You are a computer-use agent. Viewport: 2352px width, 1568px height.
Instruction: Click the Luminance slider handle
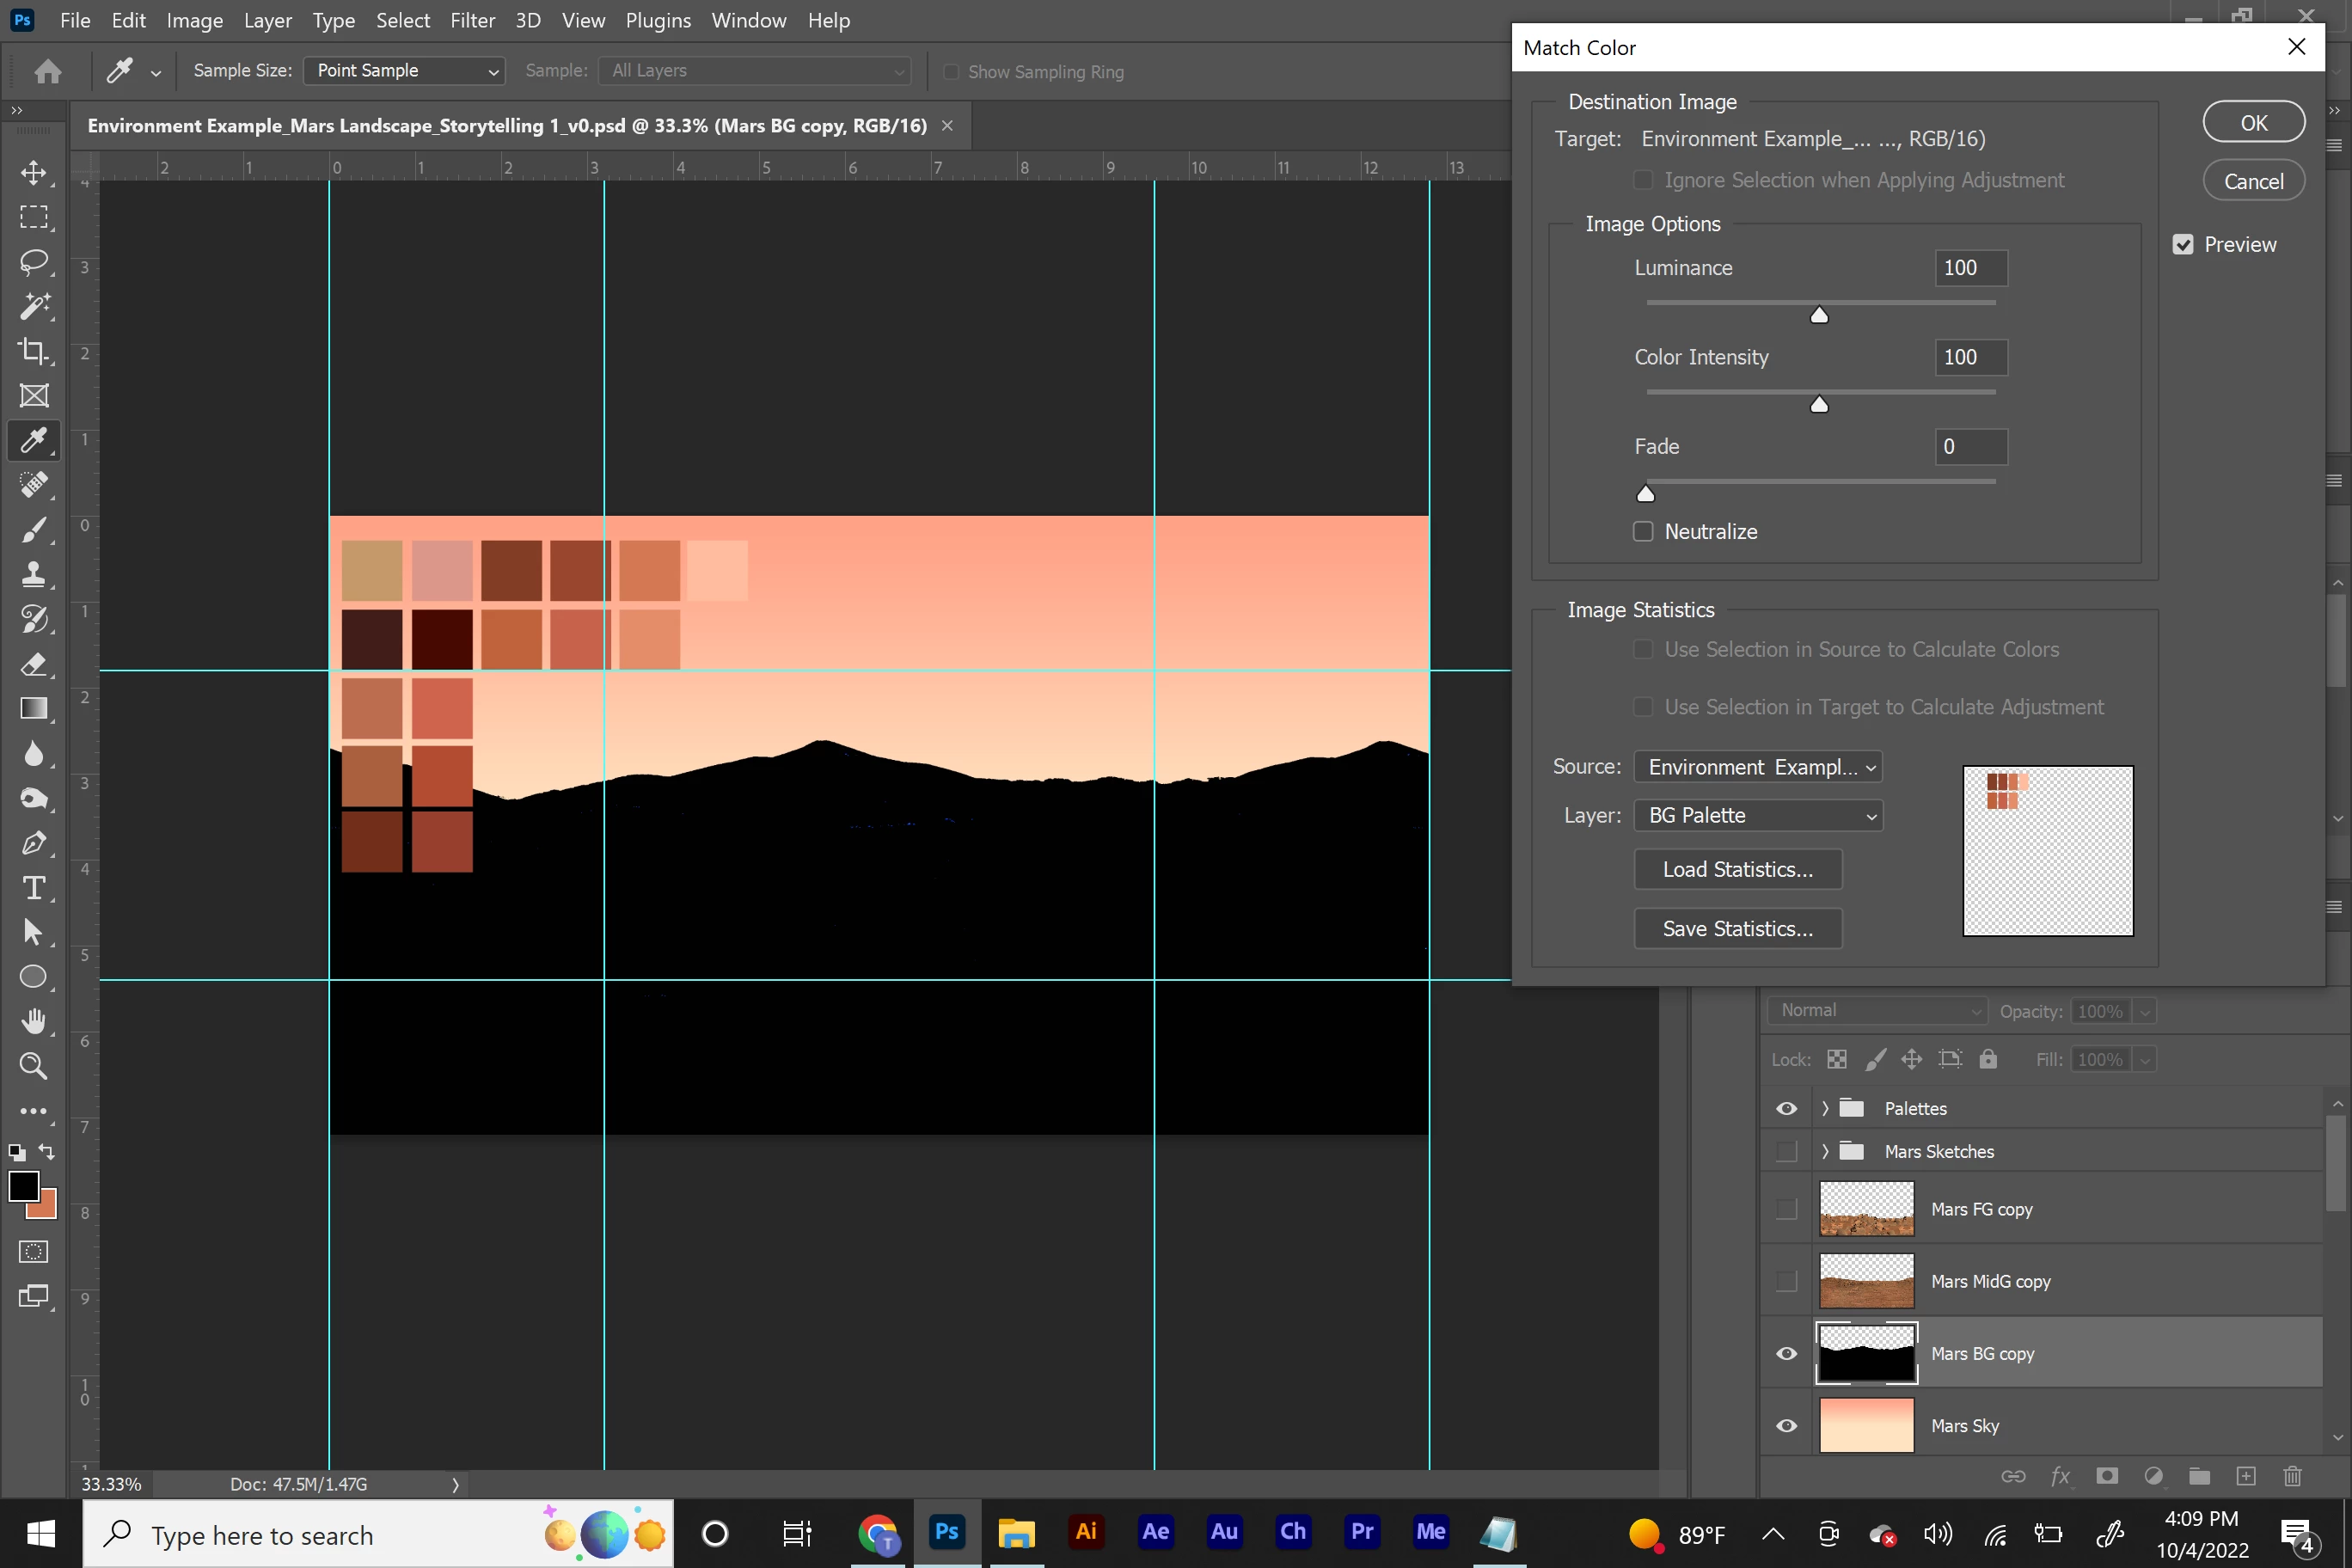tap(1819, 316)
